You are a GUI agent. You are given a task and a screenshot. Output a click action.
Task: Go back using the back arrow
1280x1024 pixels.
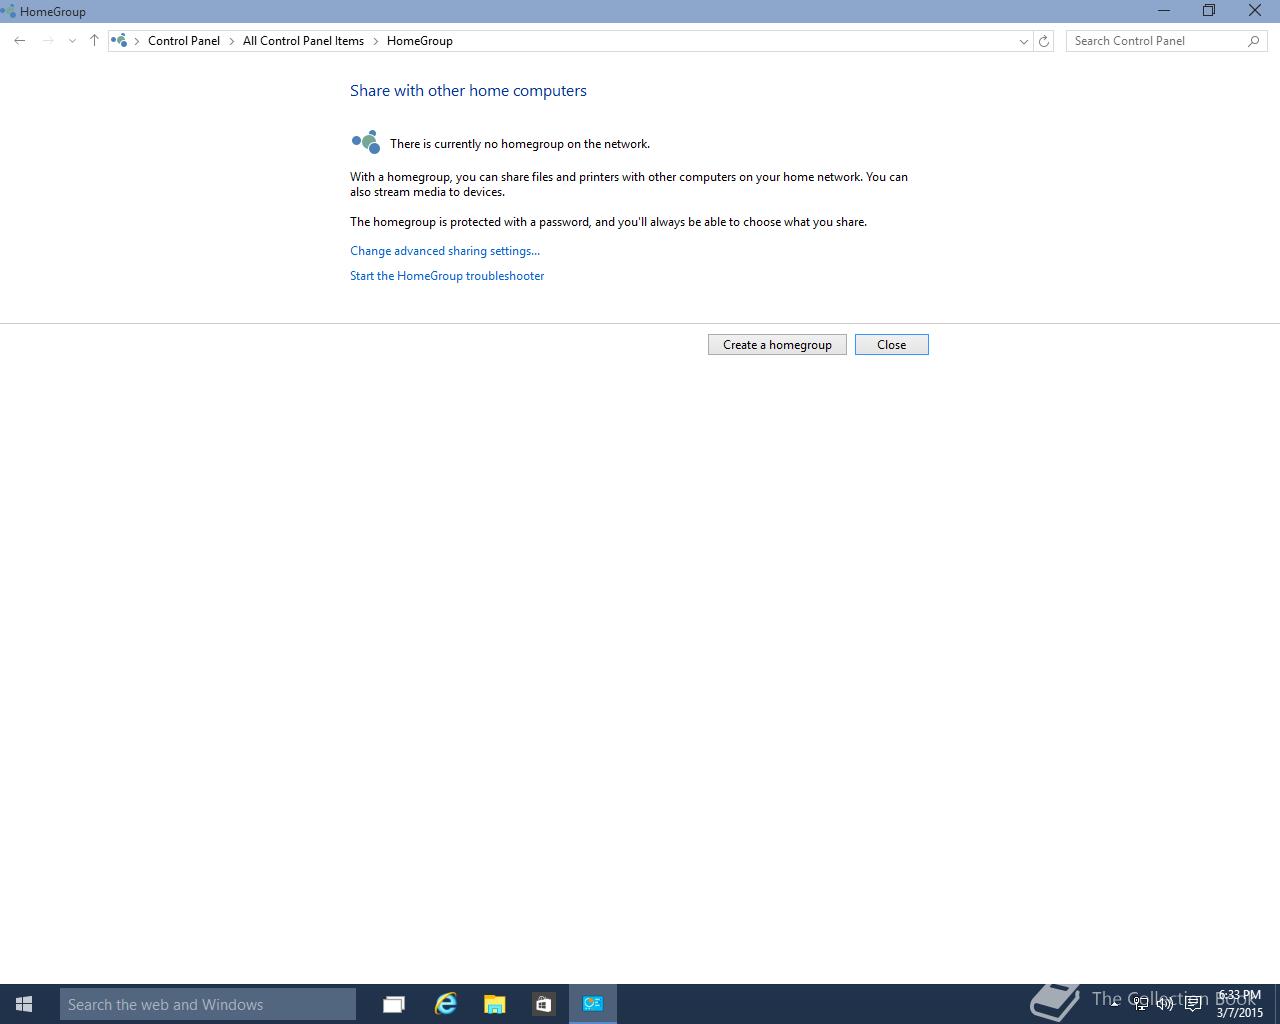pos(20,41)
